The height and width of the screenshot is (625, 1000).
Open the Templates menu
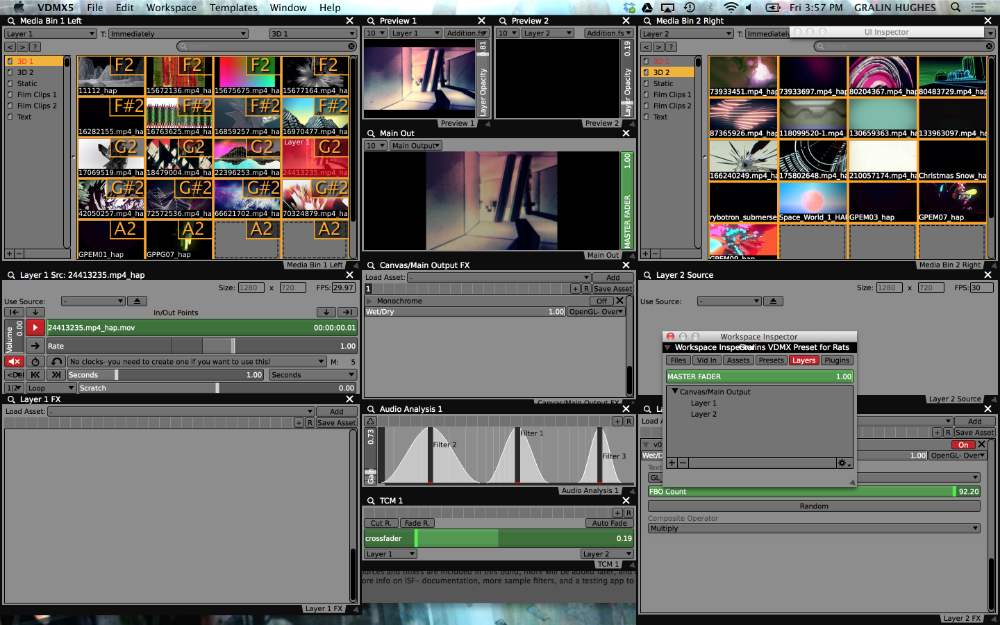click(x=233, y=8)
